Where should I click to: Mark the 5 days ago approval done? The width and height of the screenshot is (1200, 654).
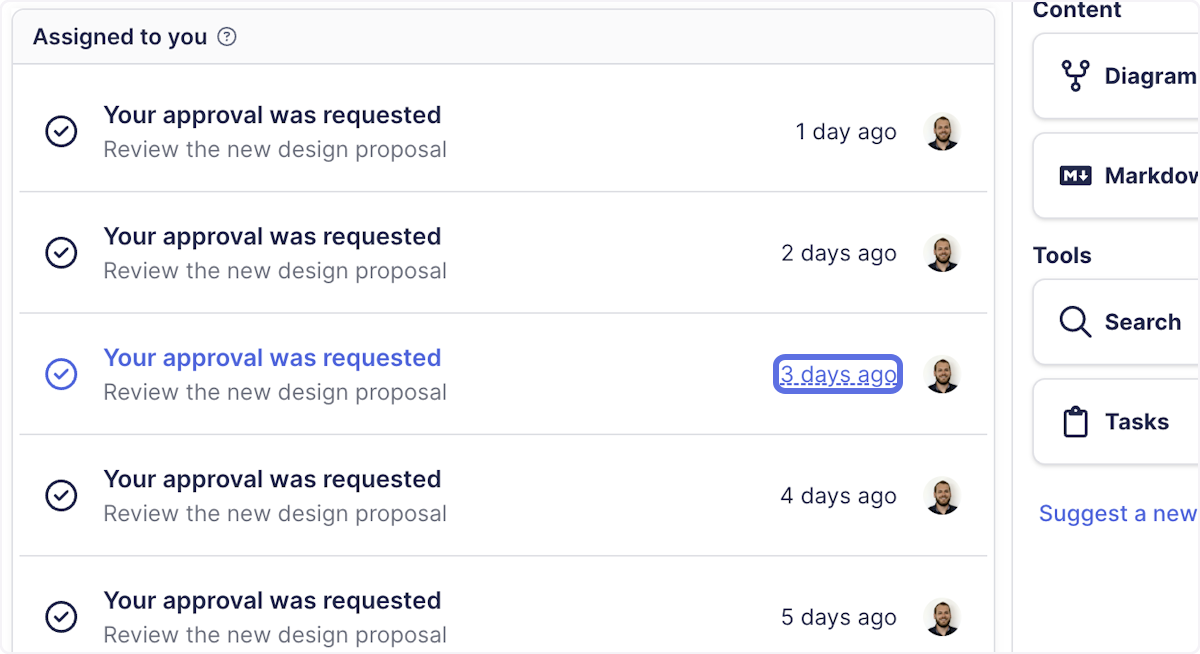point(62,617)
